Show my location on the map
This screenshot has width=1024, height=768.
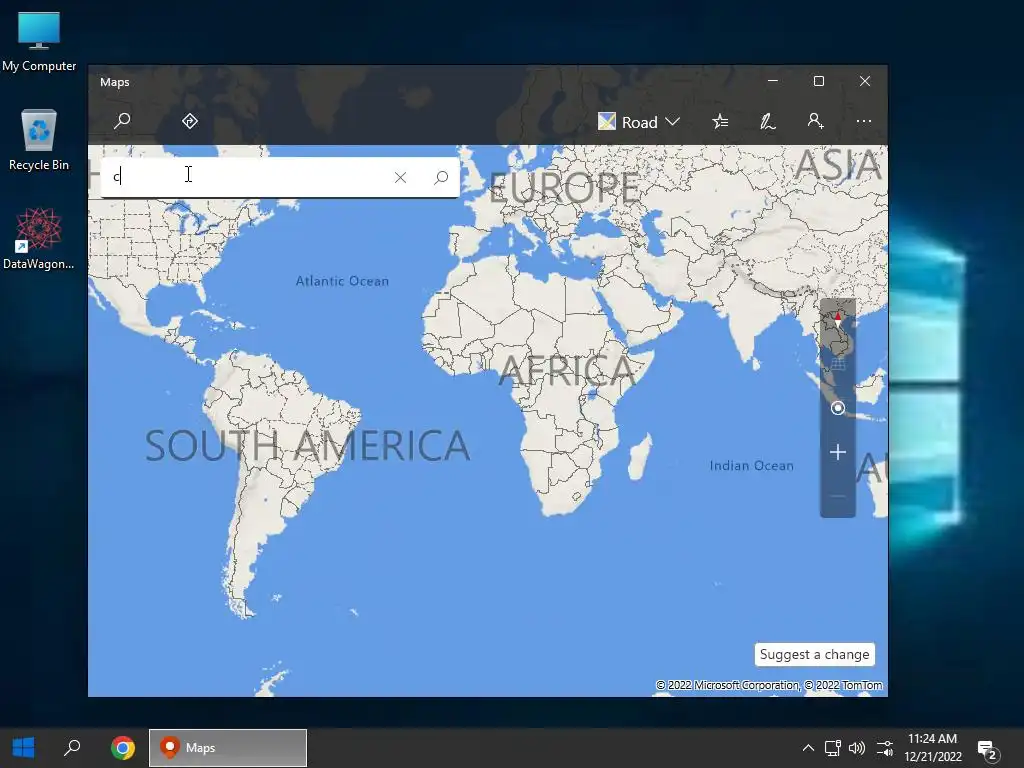click(x=838, y=408)
